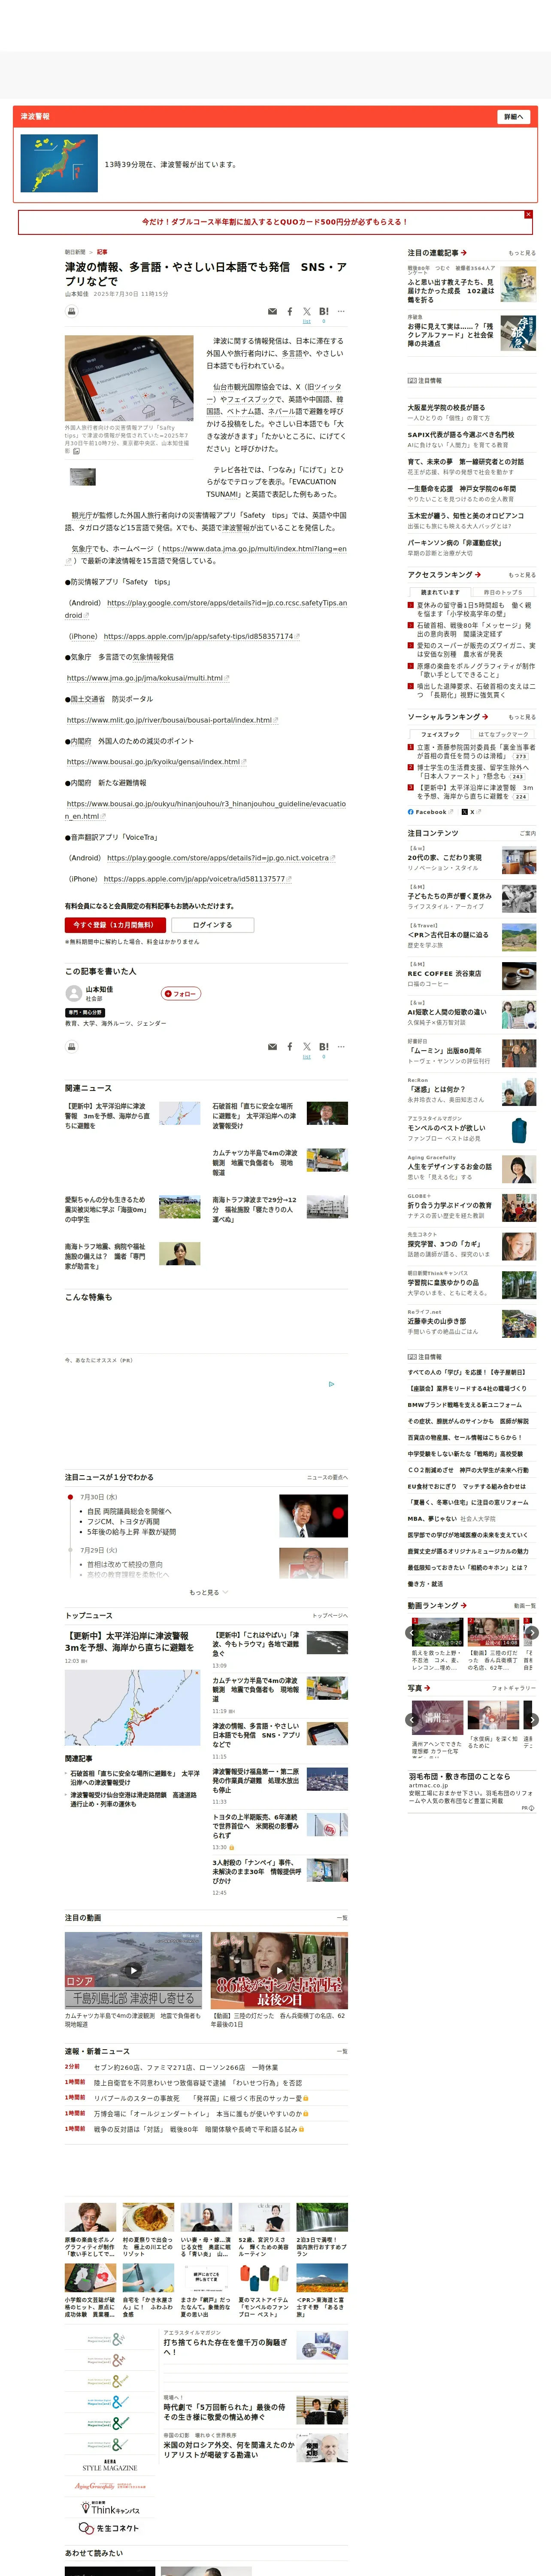
Task: Expand the one-minute news with もっと見る
Action: click(208, 1592)
